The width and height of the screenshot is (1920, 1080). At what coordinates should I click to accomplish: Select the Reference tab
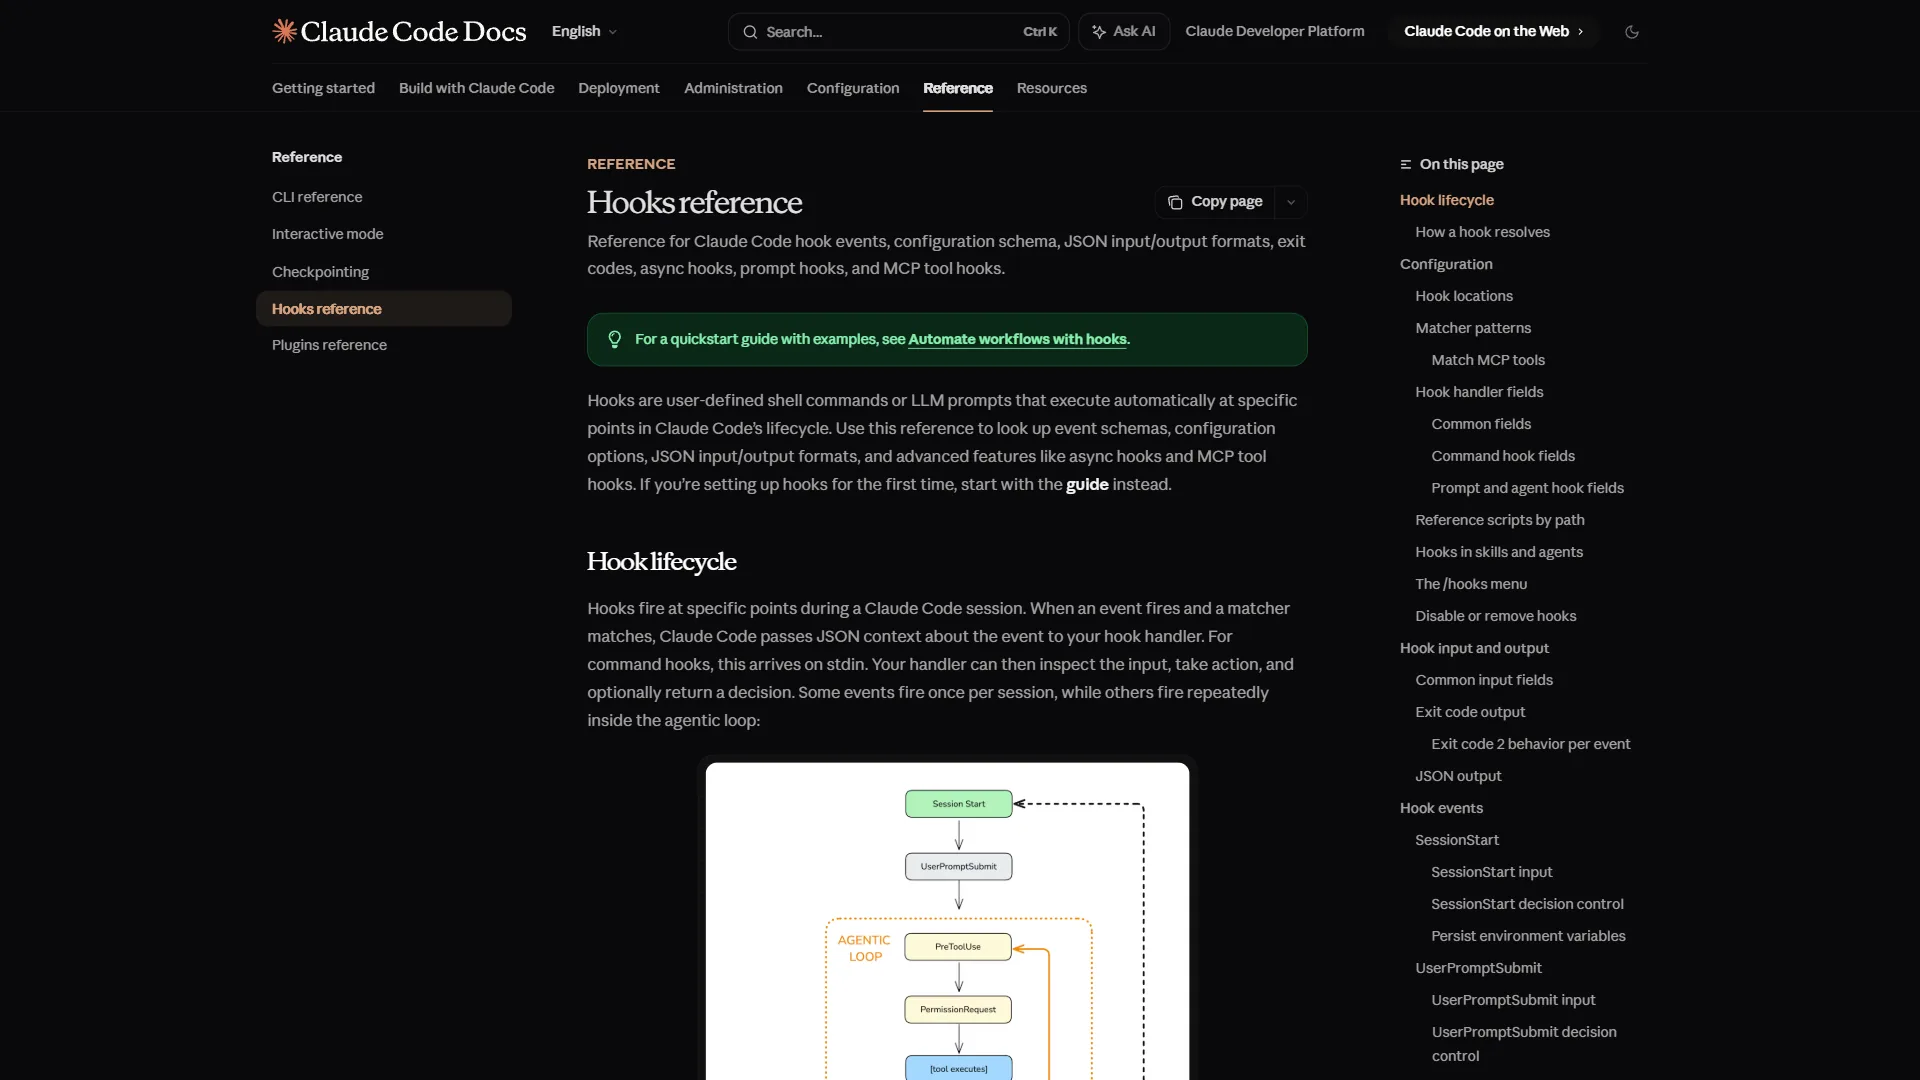coord(958,88)
